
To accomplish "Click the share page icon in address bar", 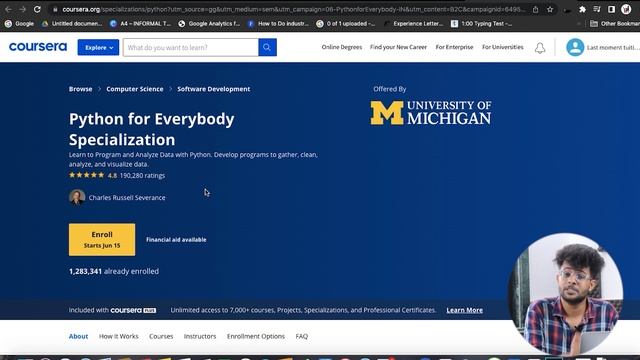I will [x=535, y=9].
